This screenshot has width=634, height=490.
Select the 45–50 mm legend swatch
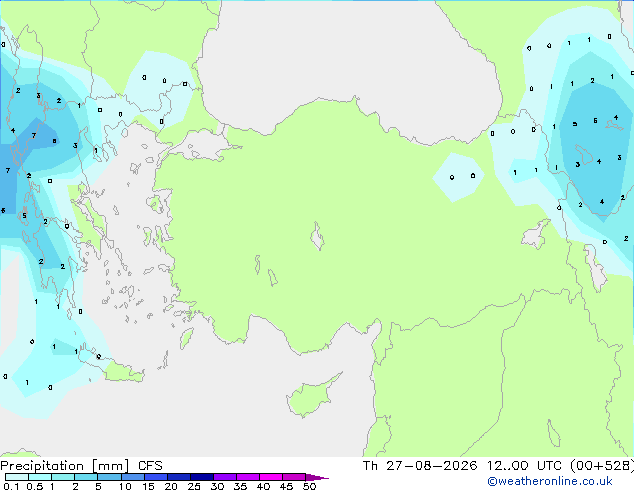294,477
